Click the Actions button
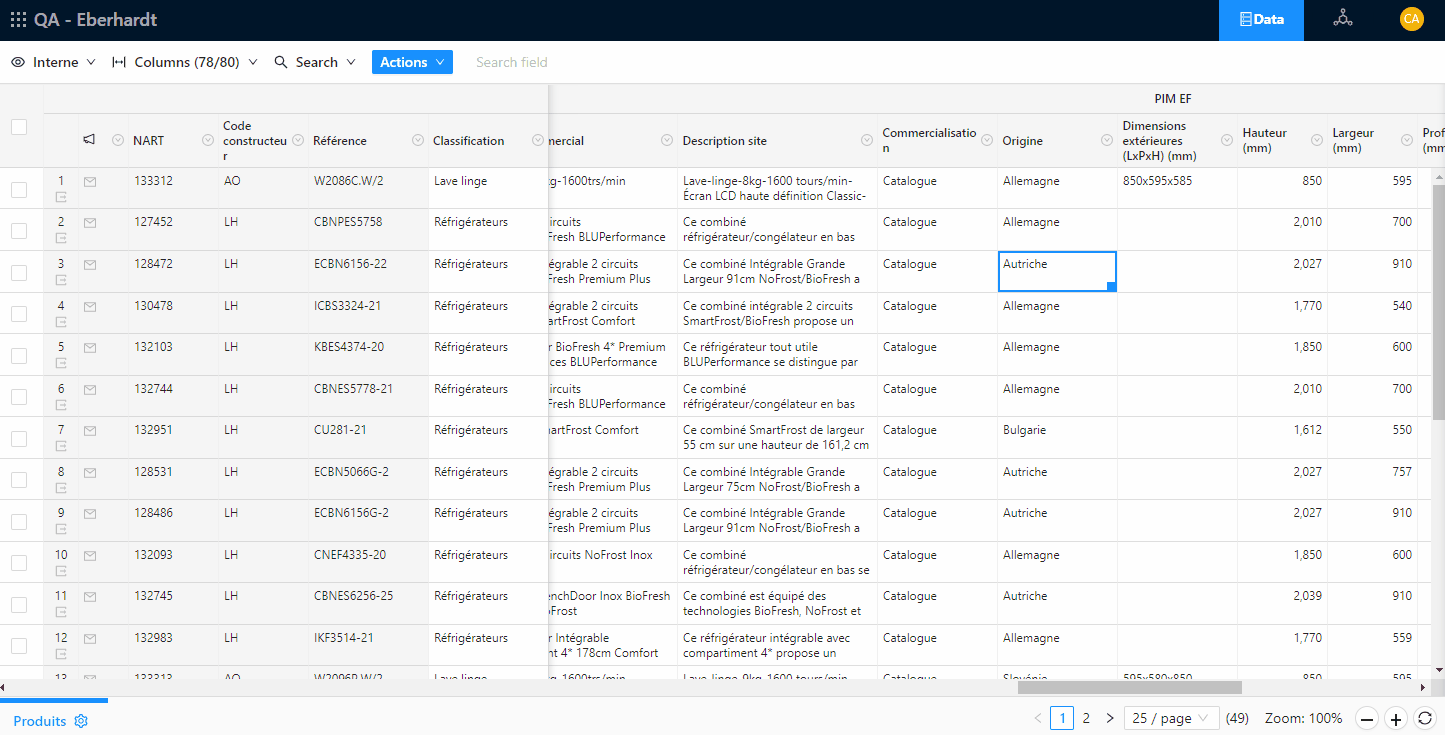This screenshot has height=735, width=1445. [412, 62]
